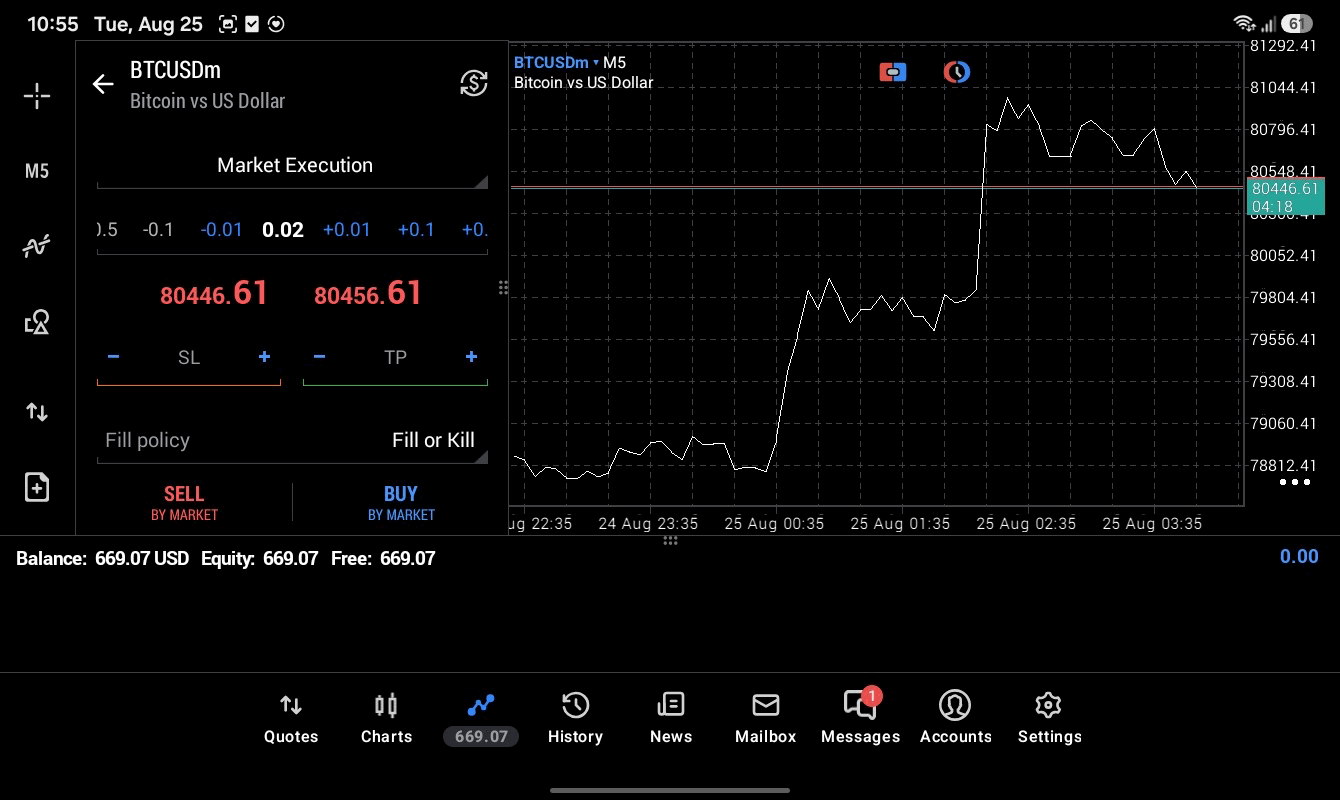
Task: Tap the up-down arrows trade icon in sidebar
Action: (x=37, y=412)
